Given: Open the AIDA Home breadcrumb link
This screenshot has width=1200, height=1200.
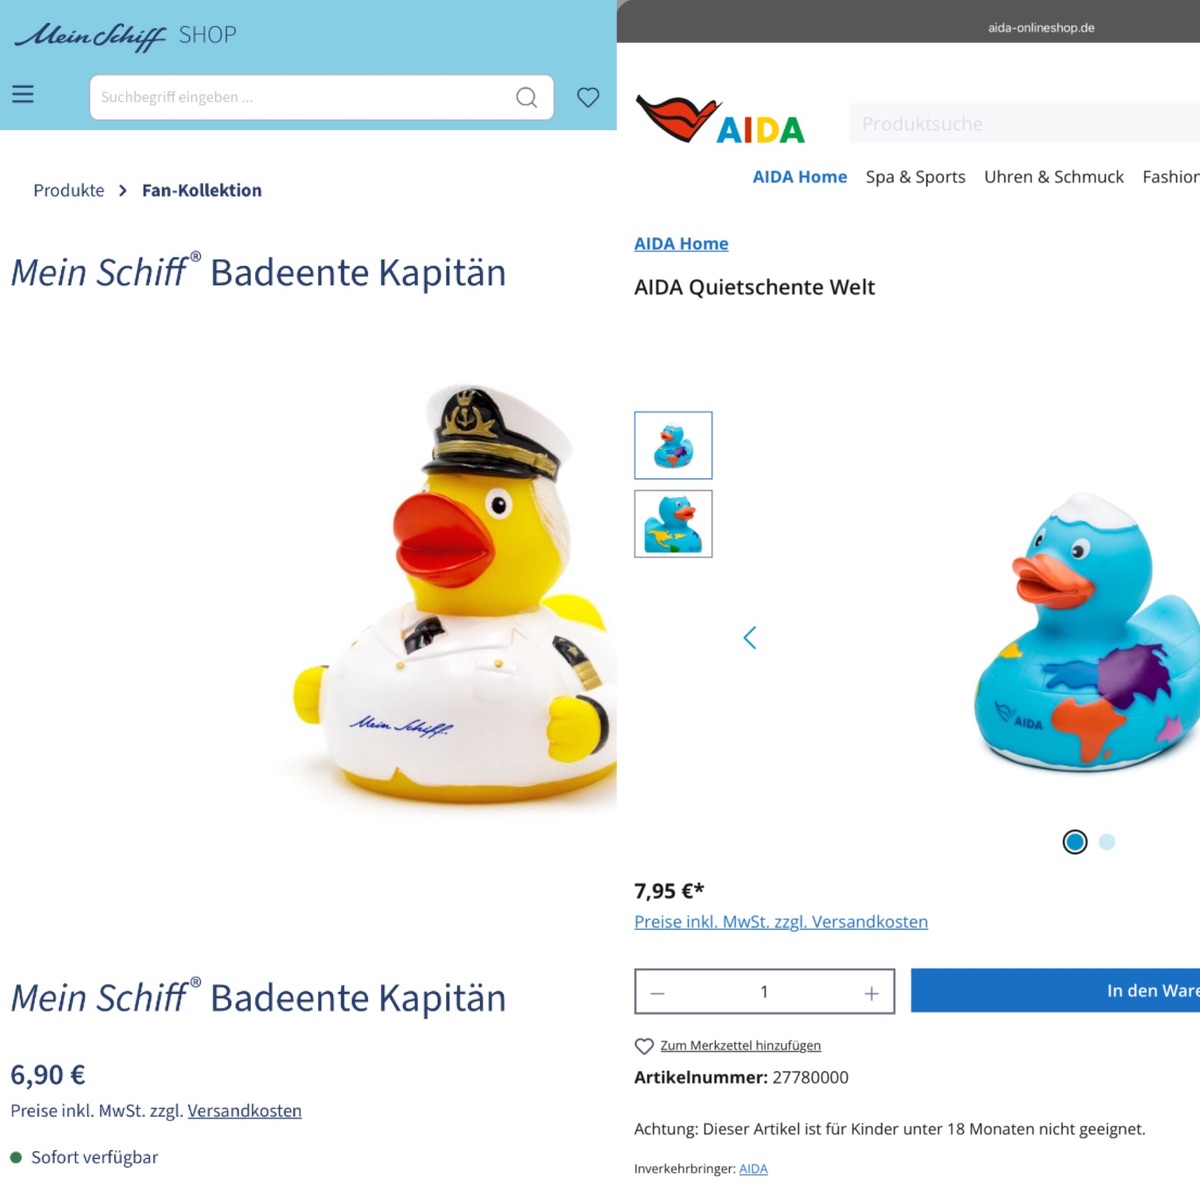Looking at the screenshot, I should pos(681,244).
